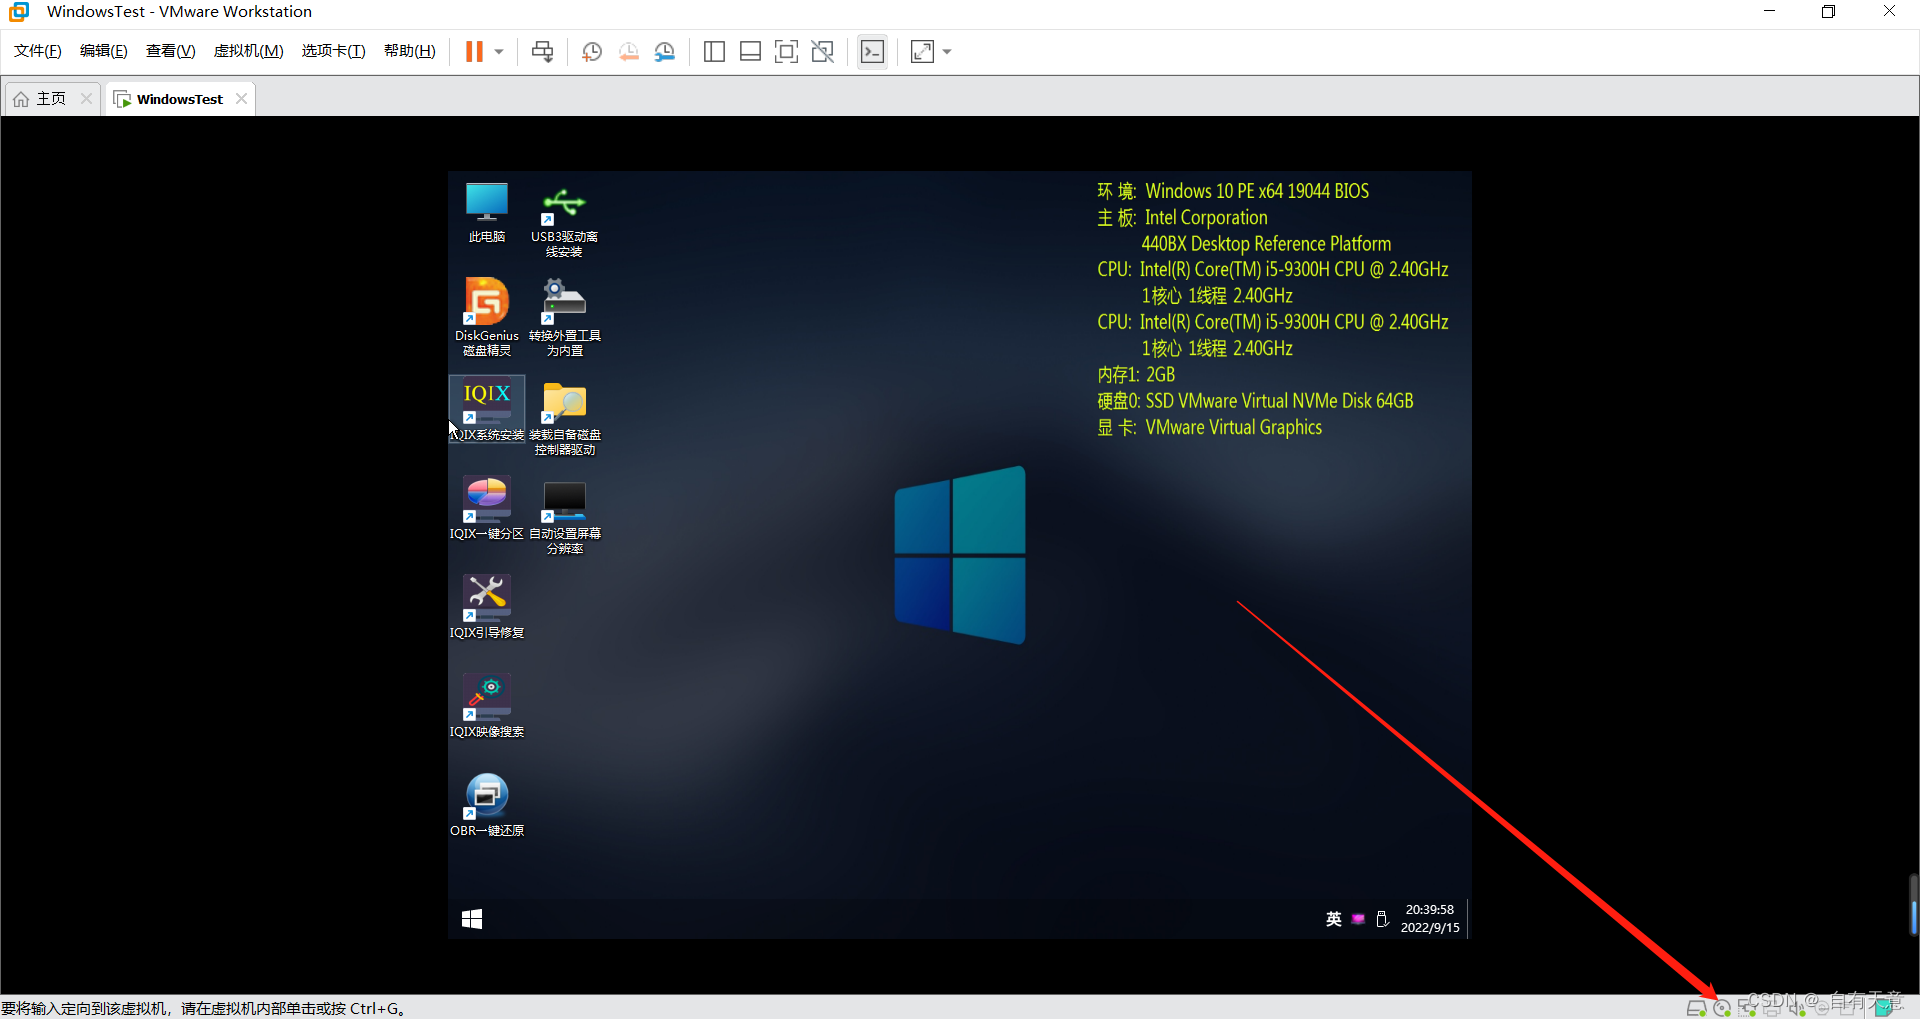Open the 帮助(H) menu
Screen dimensions: 1920x1019
[x=410, y=51]
